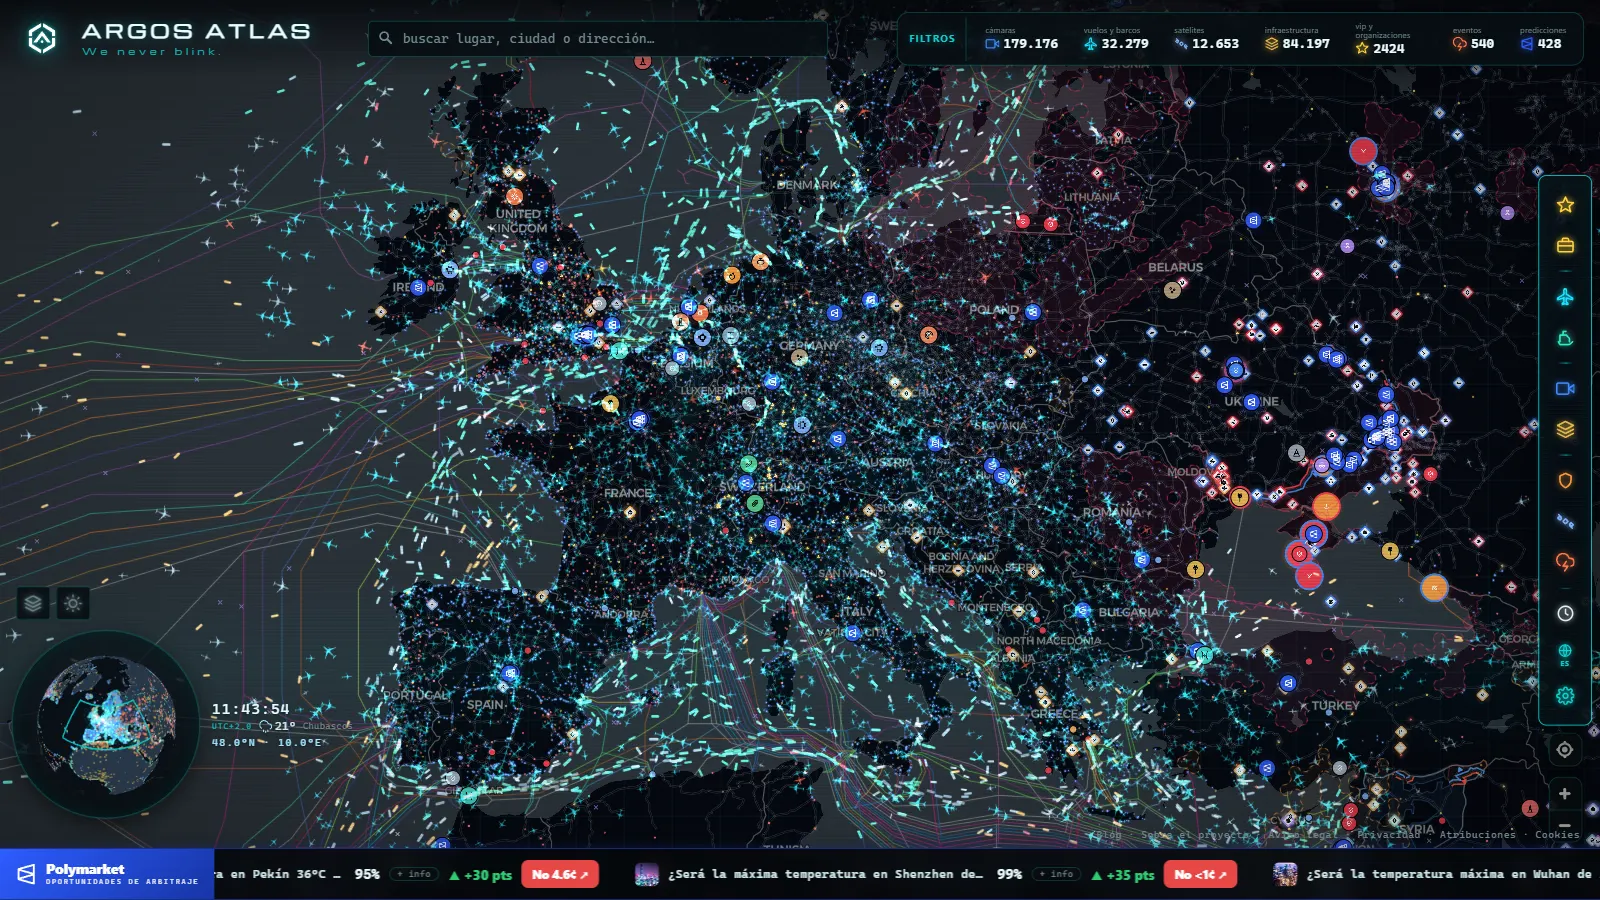Click the info badge beside 99%
The width and height of the screenshot is (1600, 900).
(1057, 874)
